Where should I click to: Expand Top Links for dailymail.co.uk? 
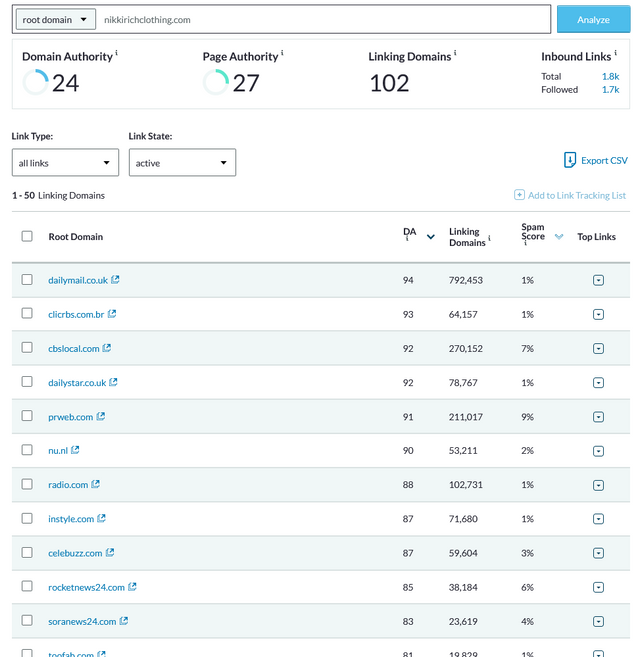coord(599,280)
